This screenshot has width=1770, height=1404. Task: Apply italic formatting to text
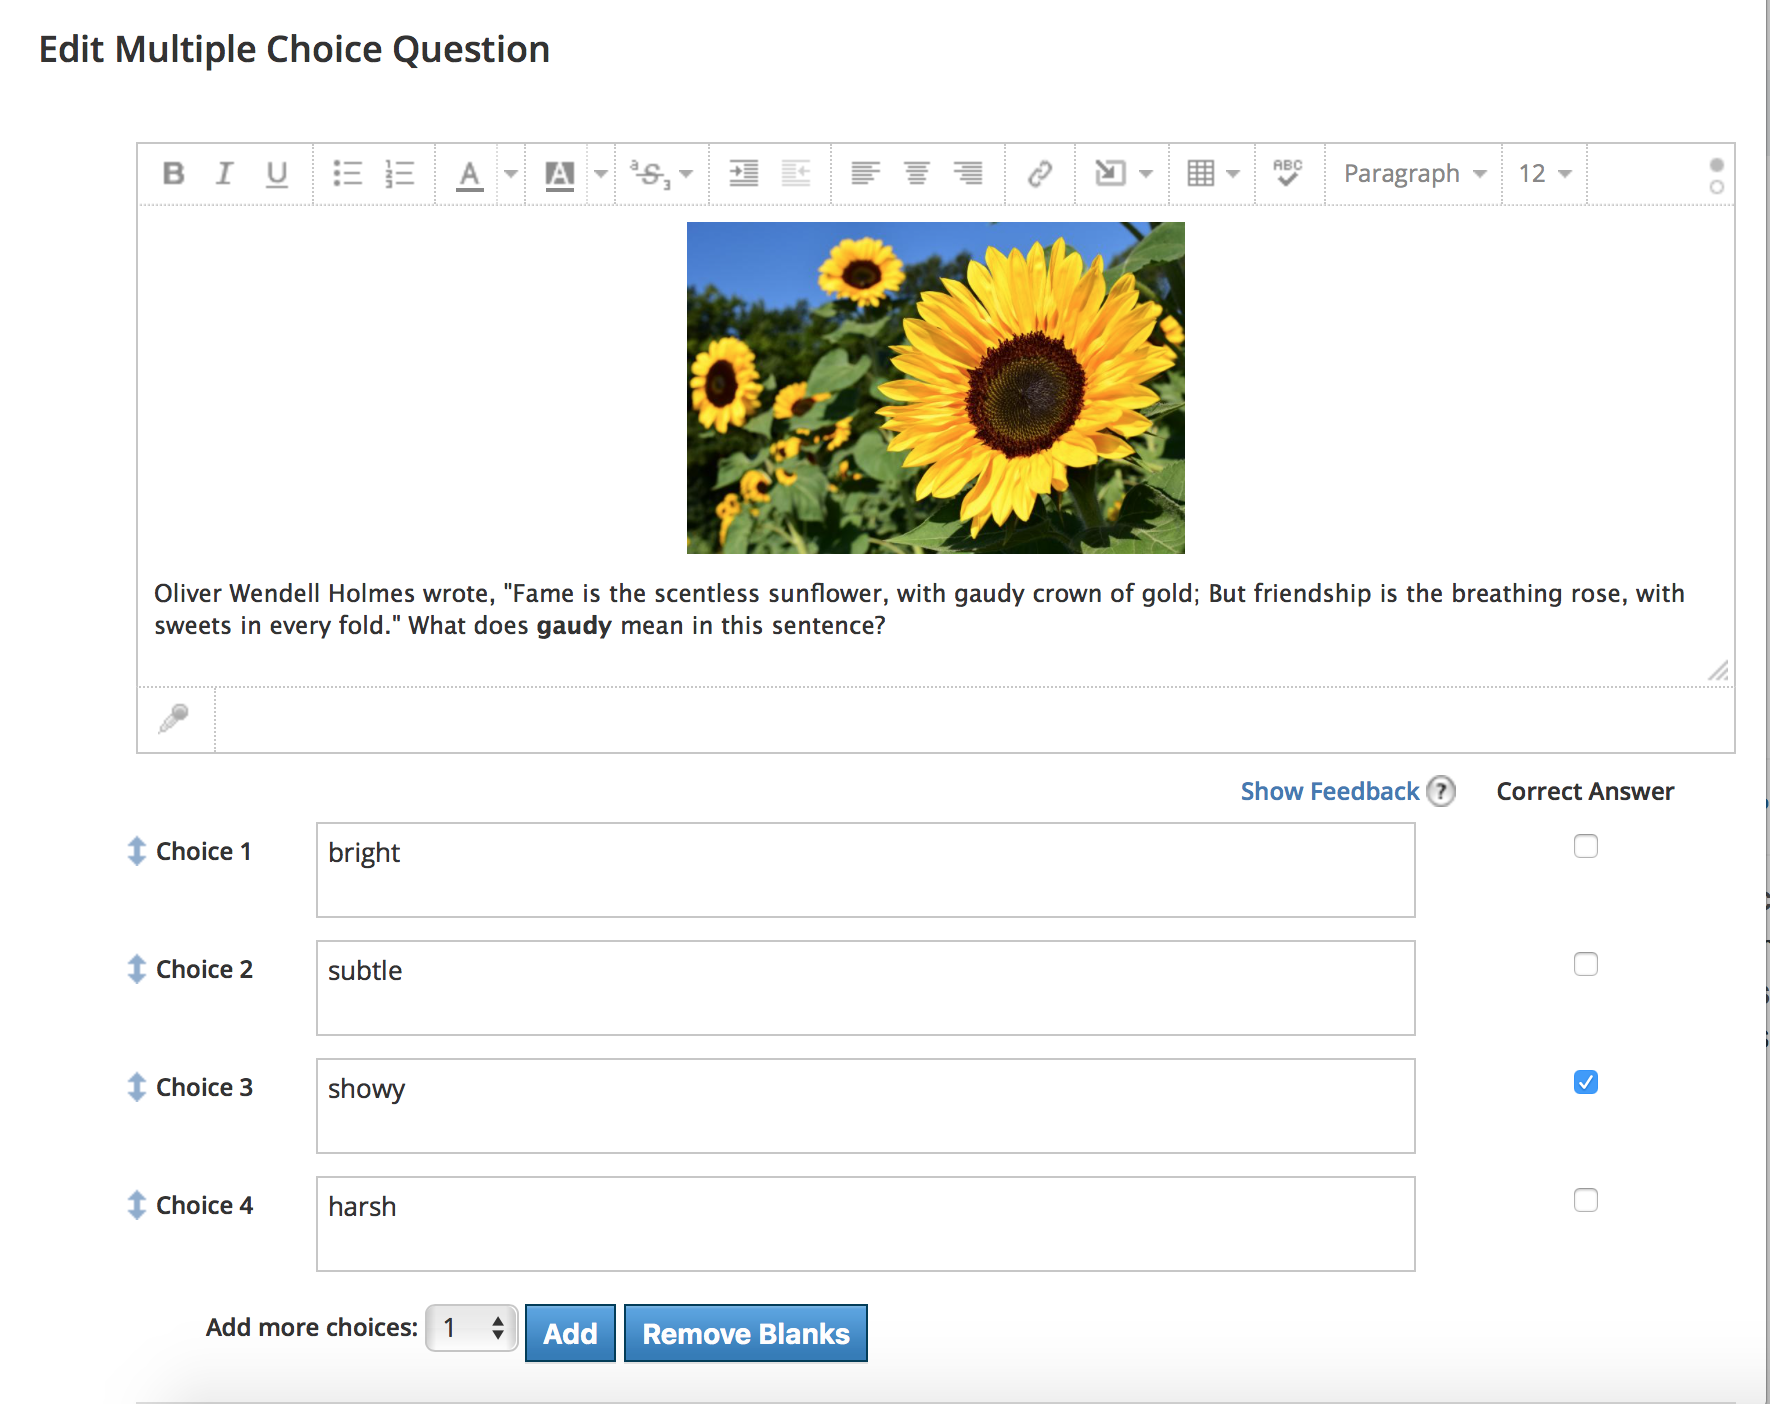point(224,174)
